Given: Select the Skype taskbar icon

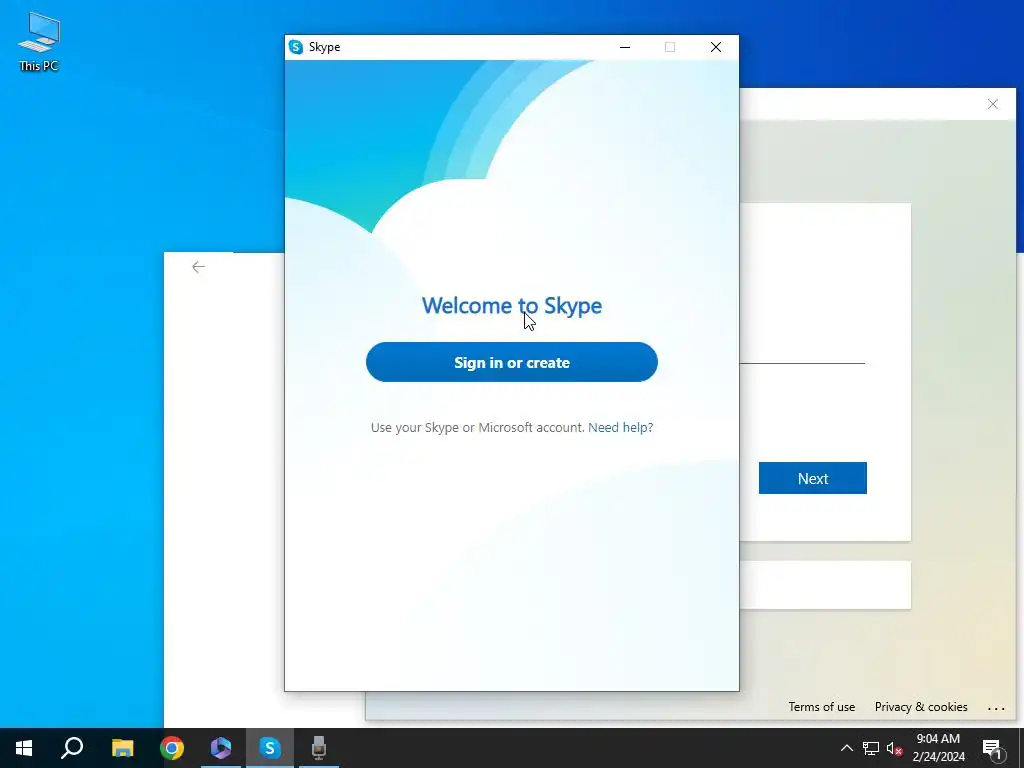Looking at the screenshot, I should click(x=270, y=748).
